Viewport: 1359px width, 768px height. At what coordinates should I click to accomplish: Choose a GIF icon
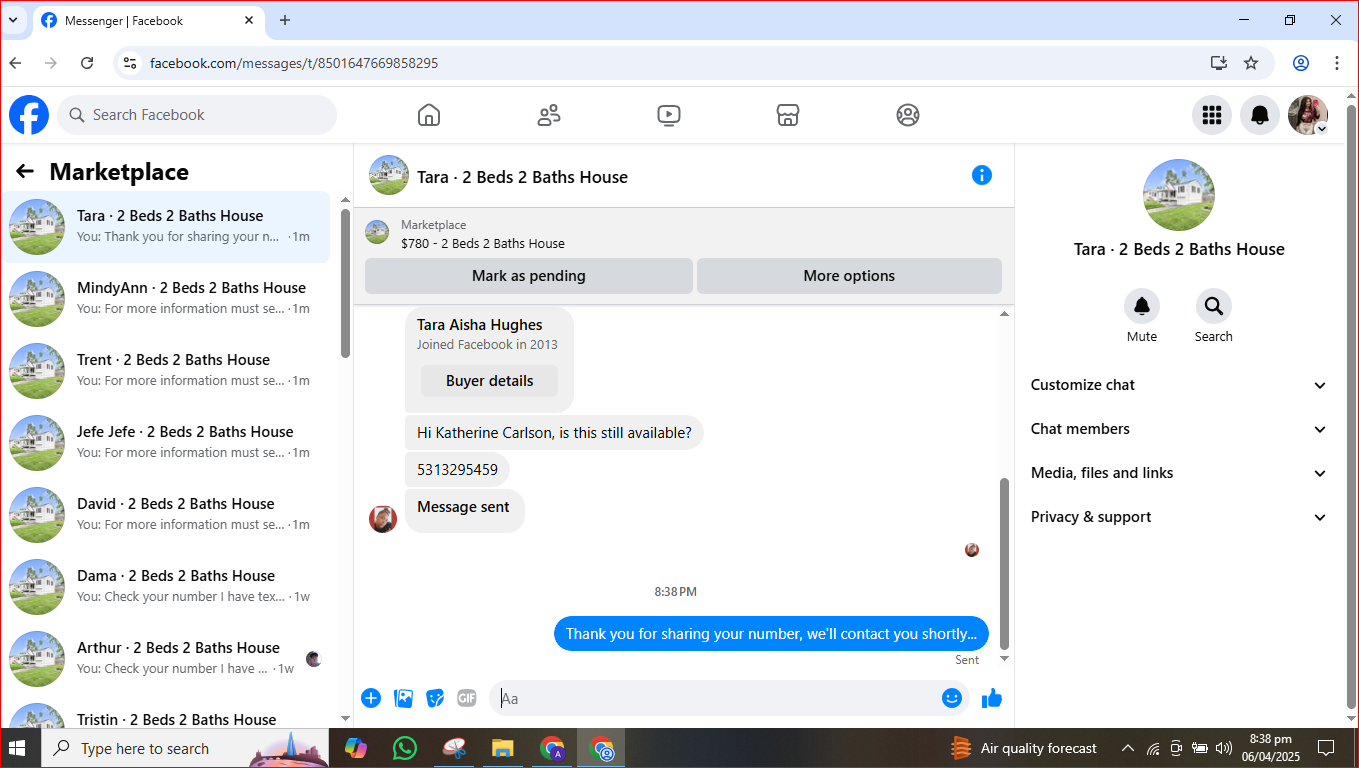(467, 698)
